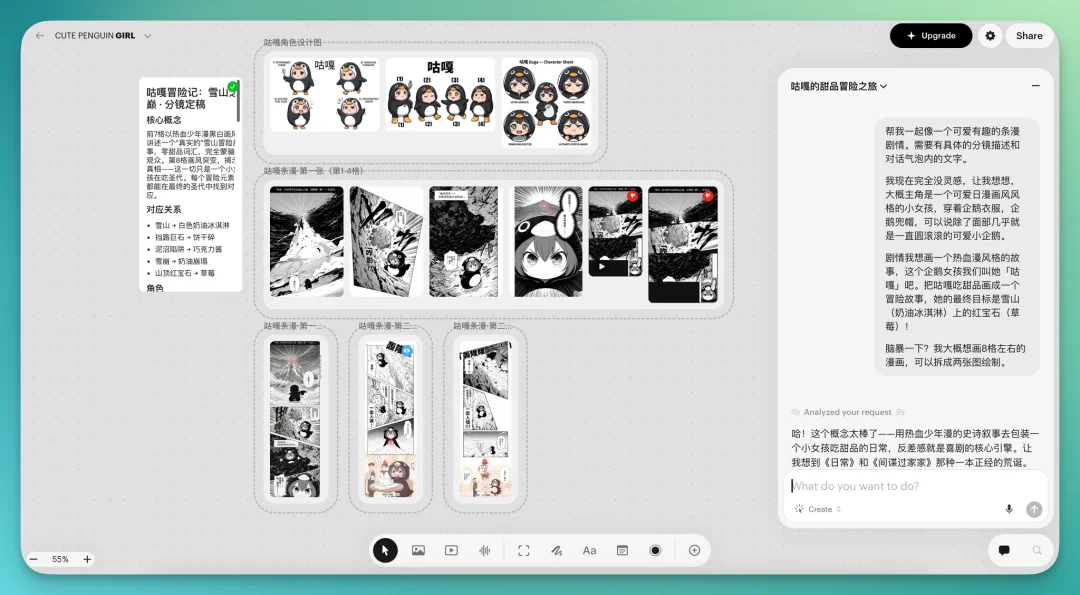The image size is (1080, 595).
Task: Click the red heart badge on comic thumbnail
Action: coord(633,196)
